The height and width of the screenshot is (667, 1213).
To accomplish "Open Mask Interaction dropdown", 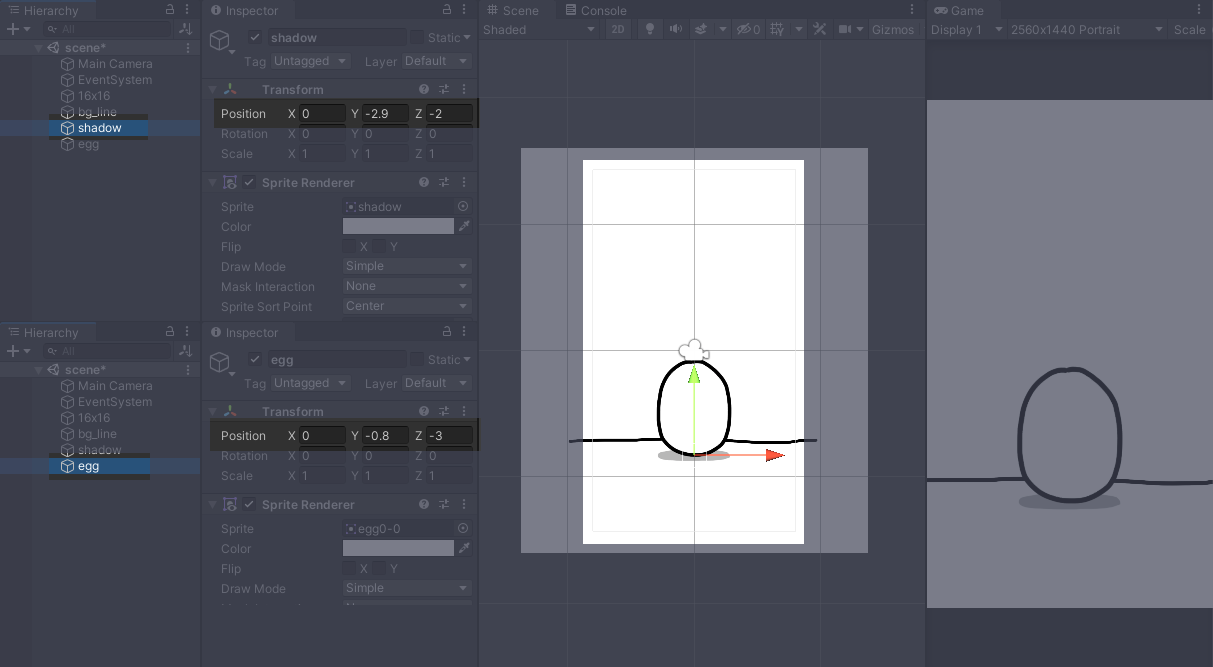I will [407, 286].
